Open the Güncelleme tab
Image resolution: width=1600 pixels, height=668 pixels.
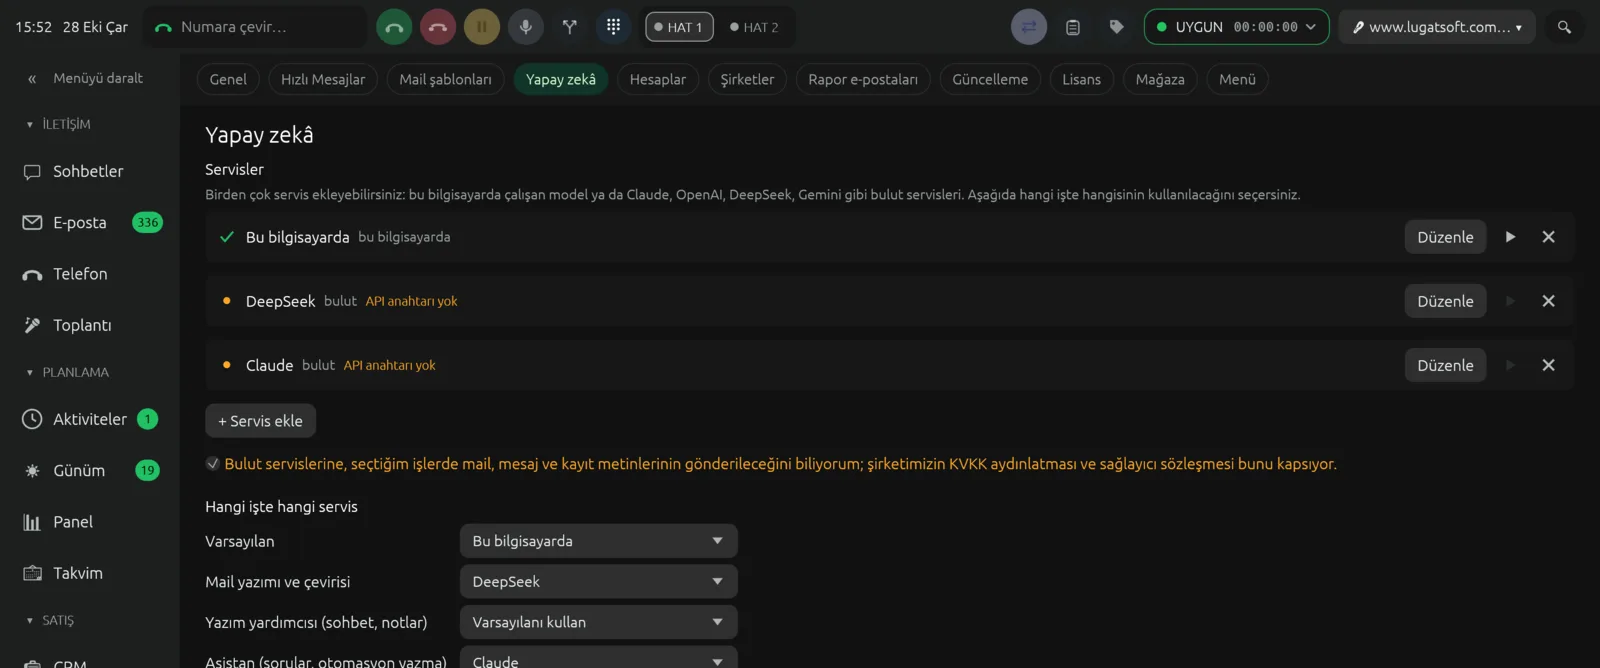[x=990, y=79]
